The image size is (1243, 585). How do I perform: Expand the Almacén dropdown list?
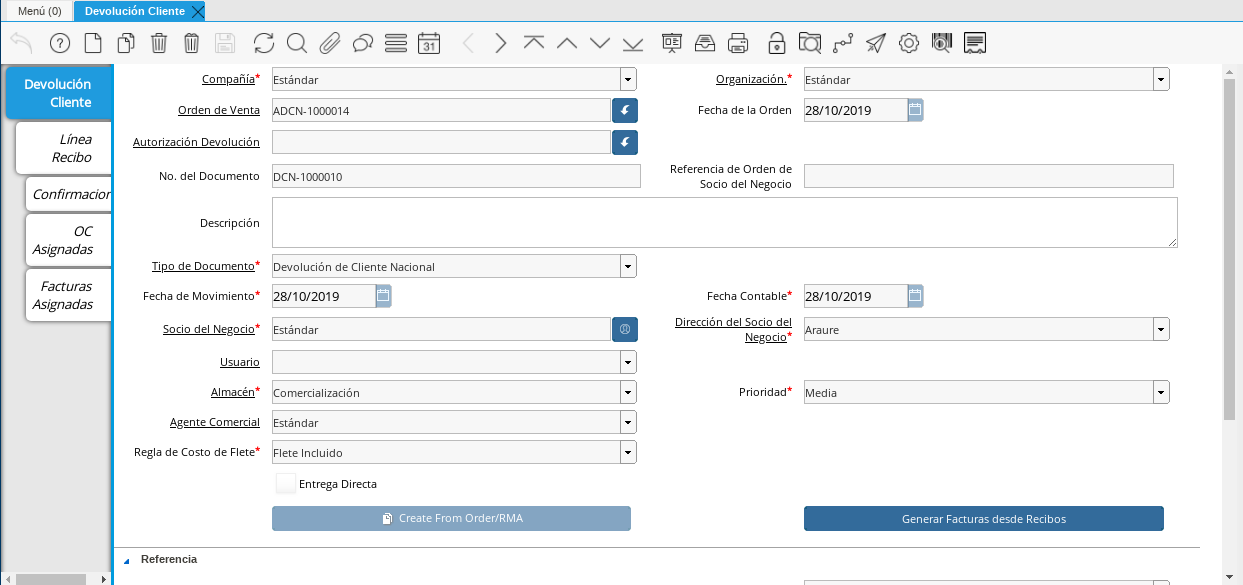click(628, 393)
